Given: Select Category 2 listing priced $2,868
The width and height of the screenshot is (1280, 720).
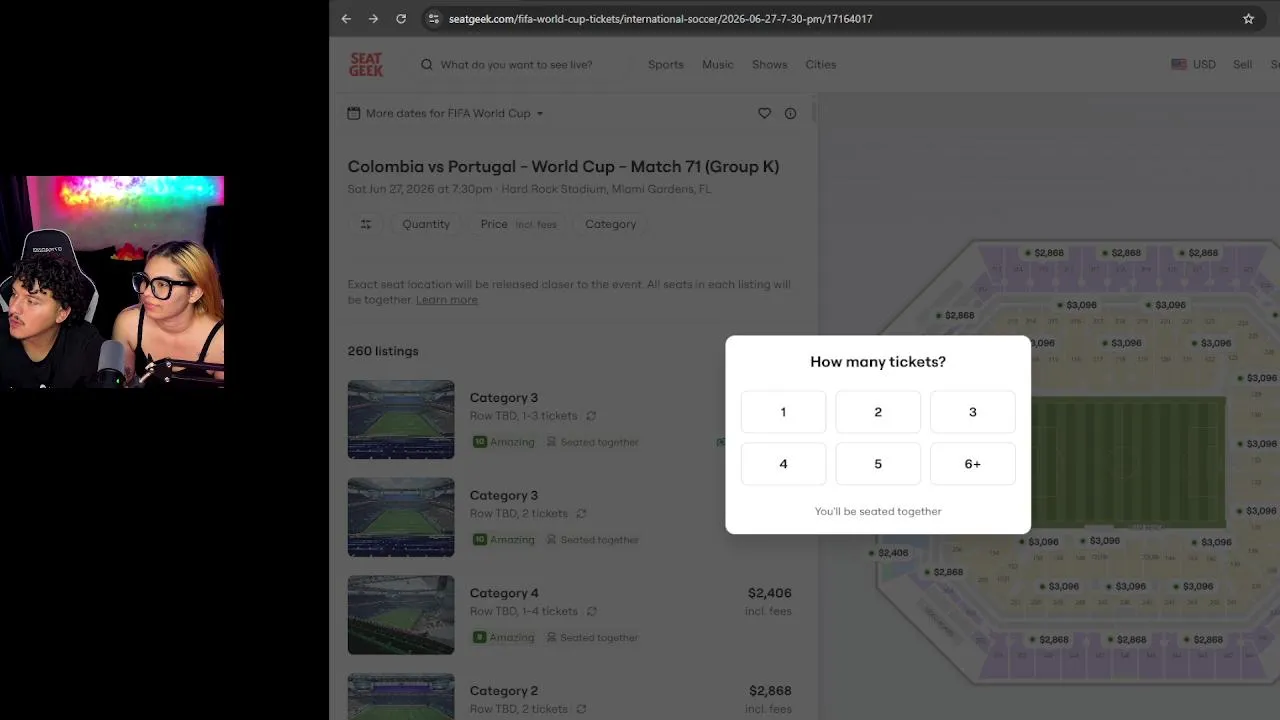Looking at the screenshot, I should [570, 695].
